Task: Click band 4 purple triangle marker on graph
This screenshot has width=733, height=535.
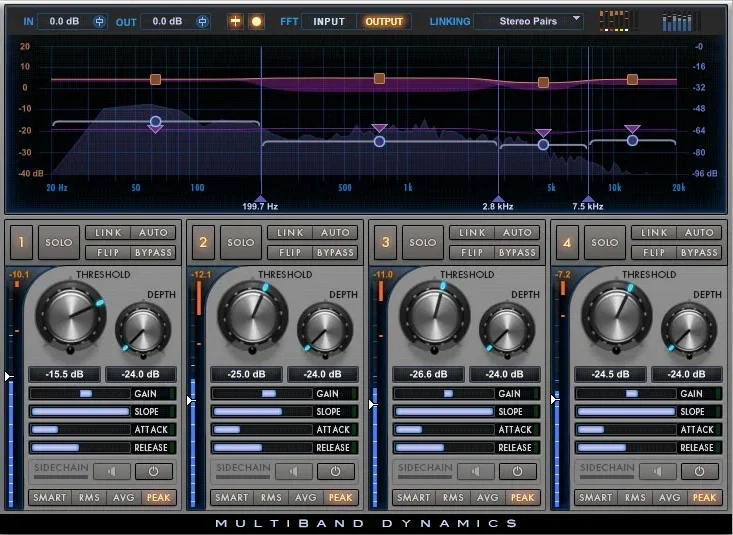Action: pyautogui.click(x=632, y=129)
